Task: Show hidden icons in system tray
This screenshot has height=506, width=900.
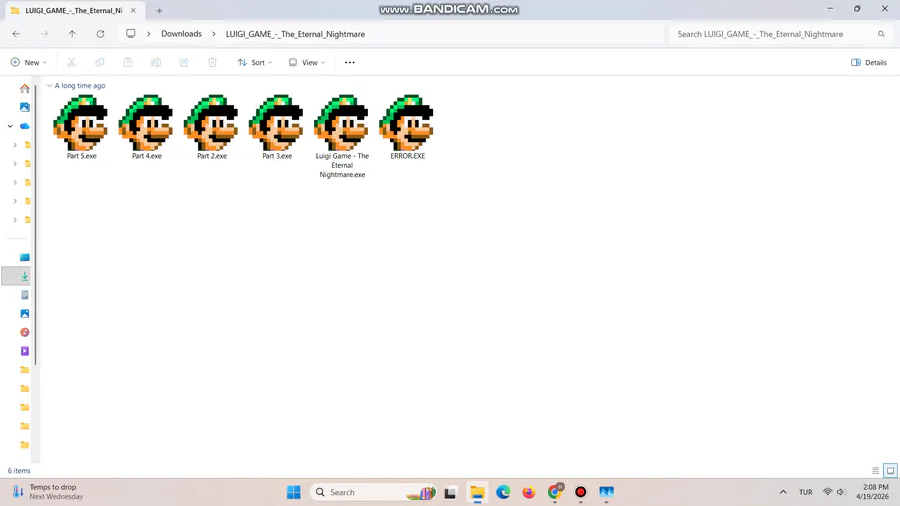Action: click(x=783, y=492)
